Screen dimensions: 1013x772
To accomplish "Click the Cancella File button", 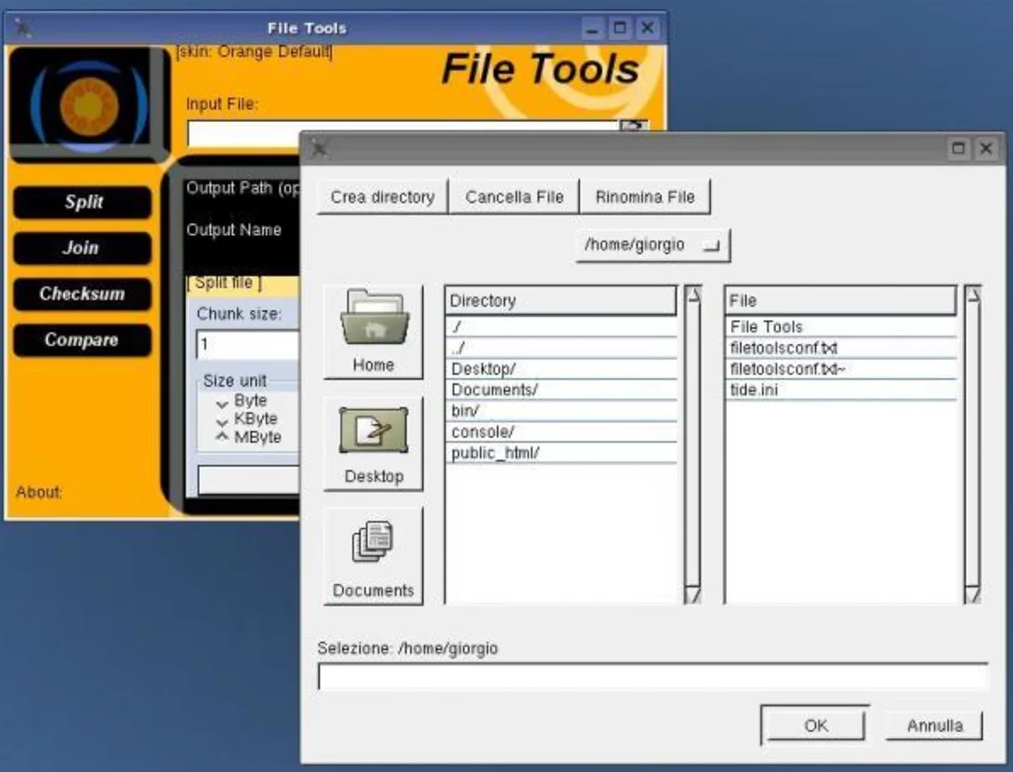I will tap(514, 197).
